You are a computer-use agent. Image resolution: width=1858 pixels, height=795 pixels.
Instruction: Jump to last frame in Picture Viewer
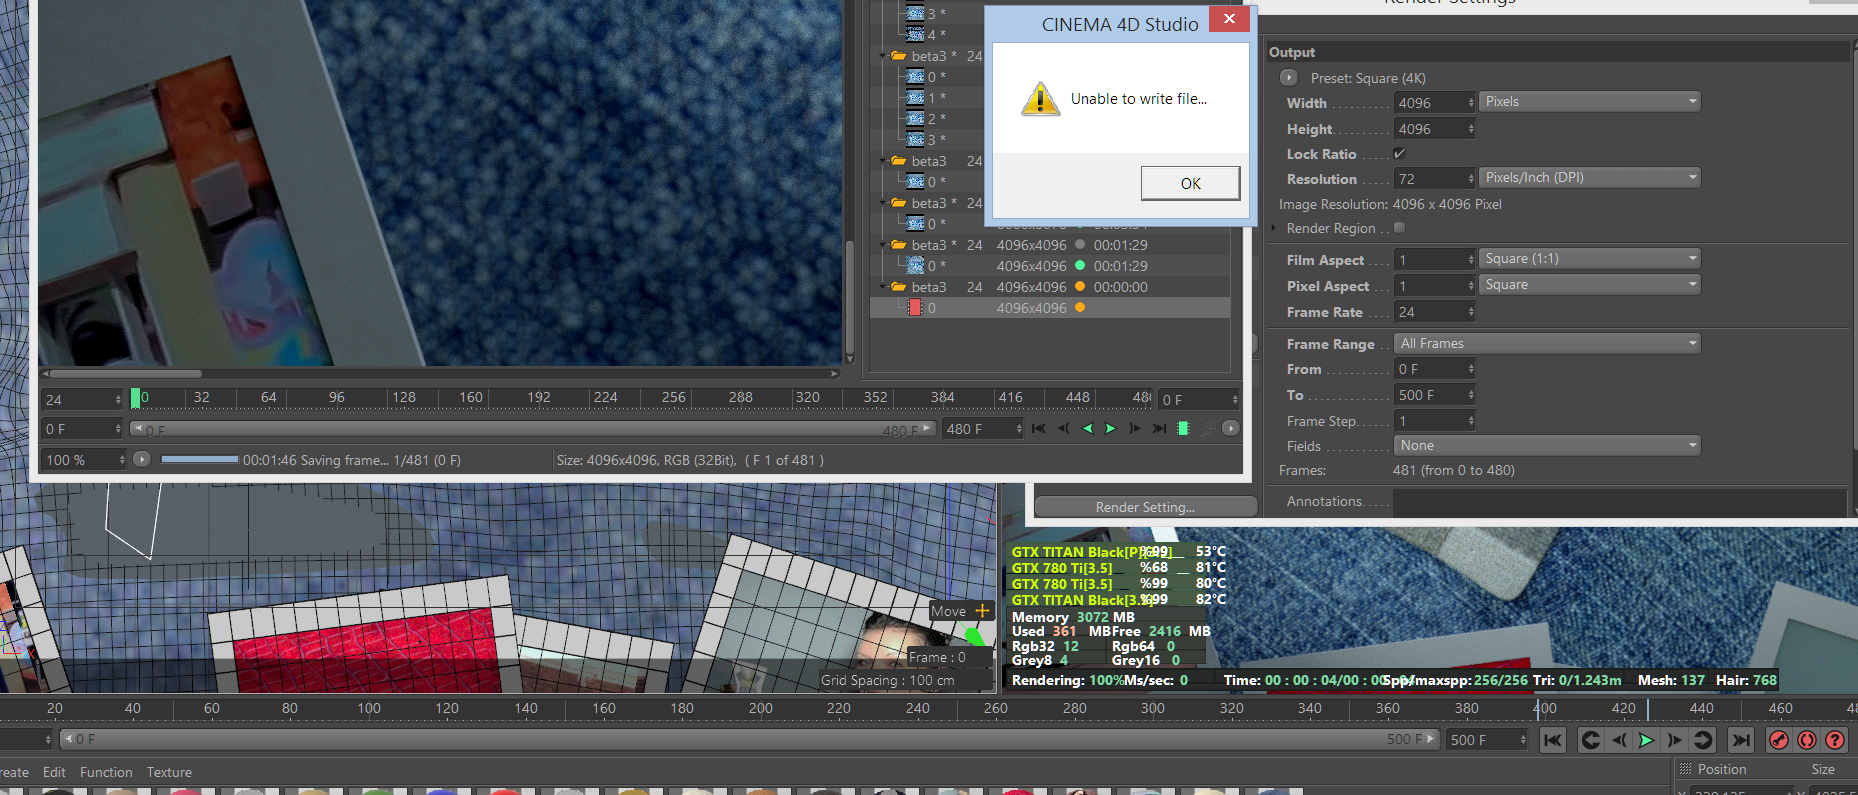pyautogui.click(x=1159, y=428)
